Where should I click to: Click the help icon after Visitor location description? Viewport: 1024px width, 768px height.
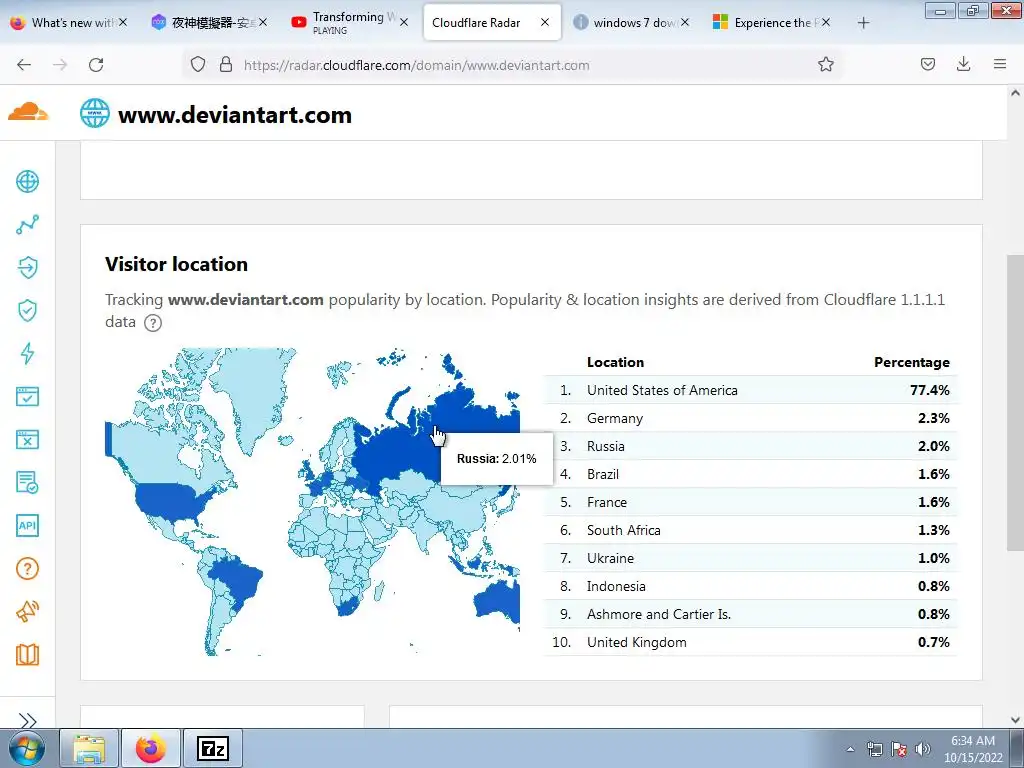(x=153, y=323)
